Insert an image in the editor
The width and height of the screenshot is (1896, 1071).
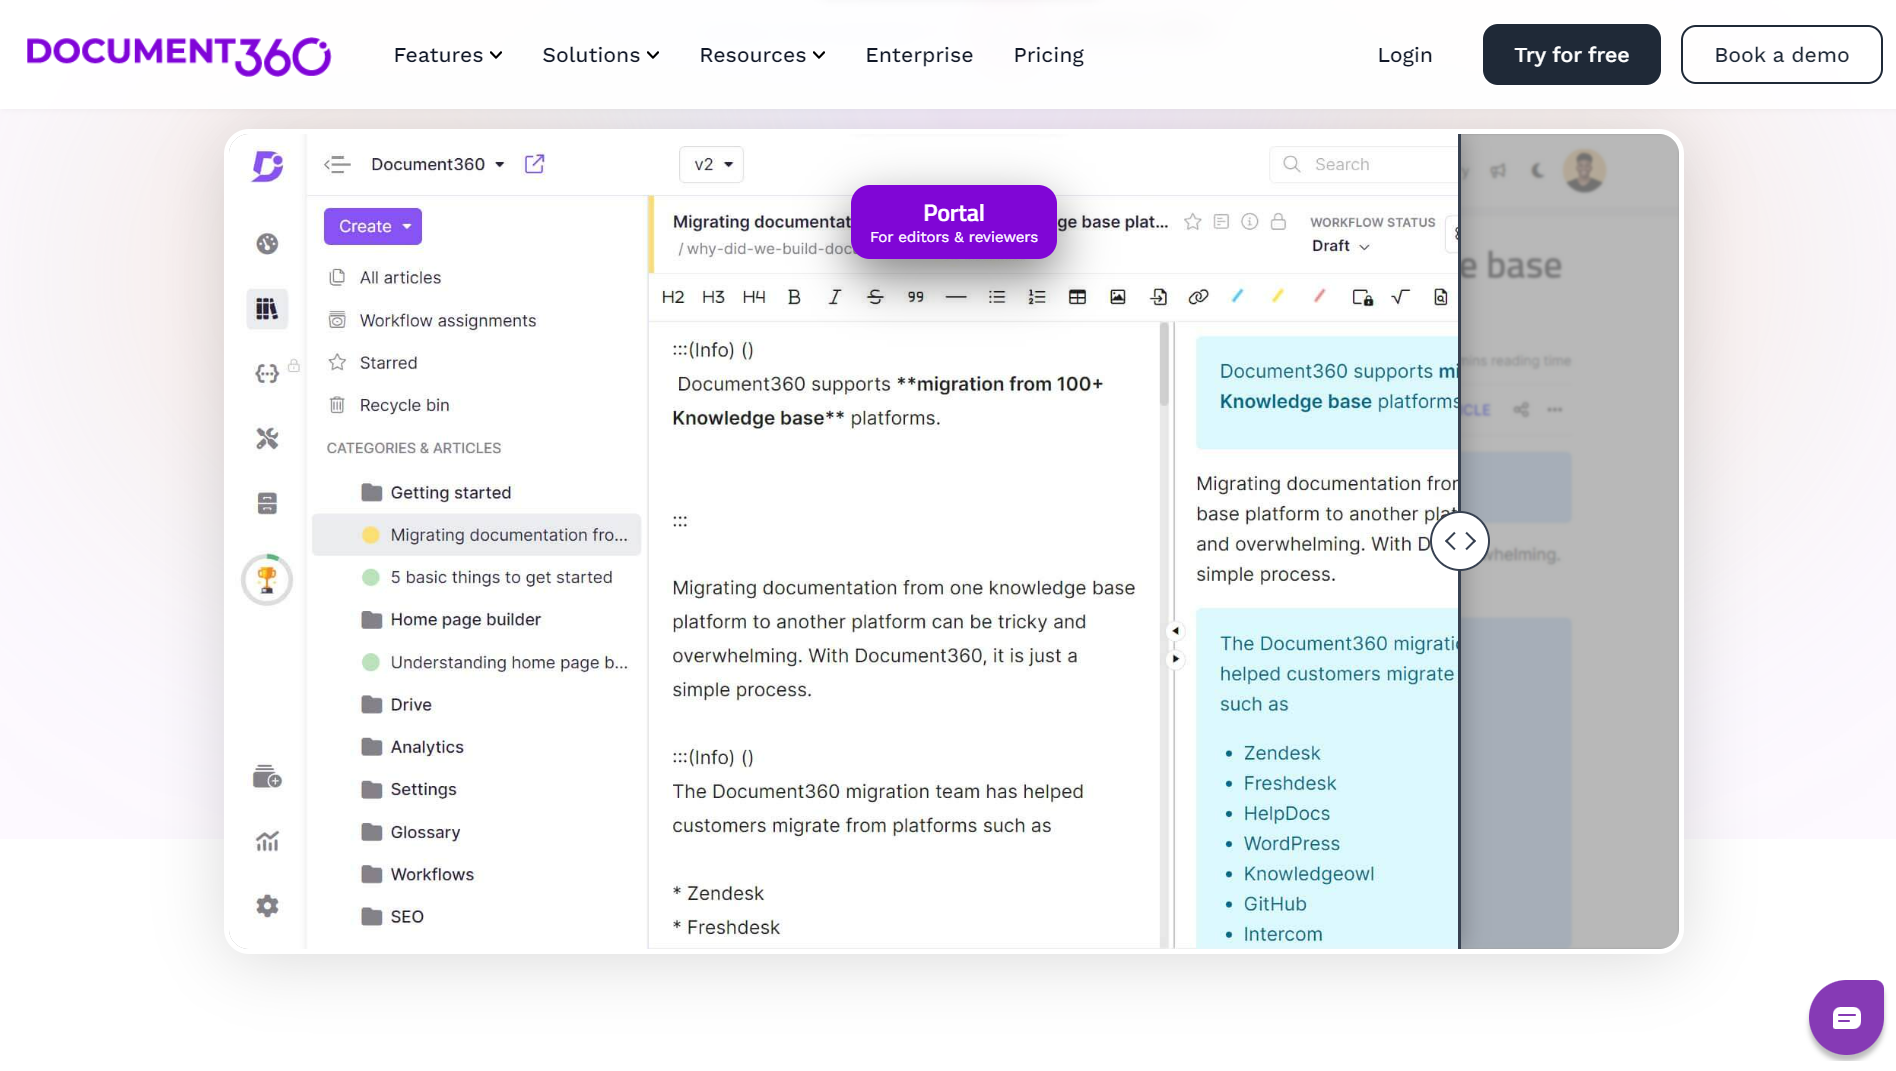[x=1118, y=297]
